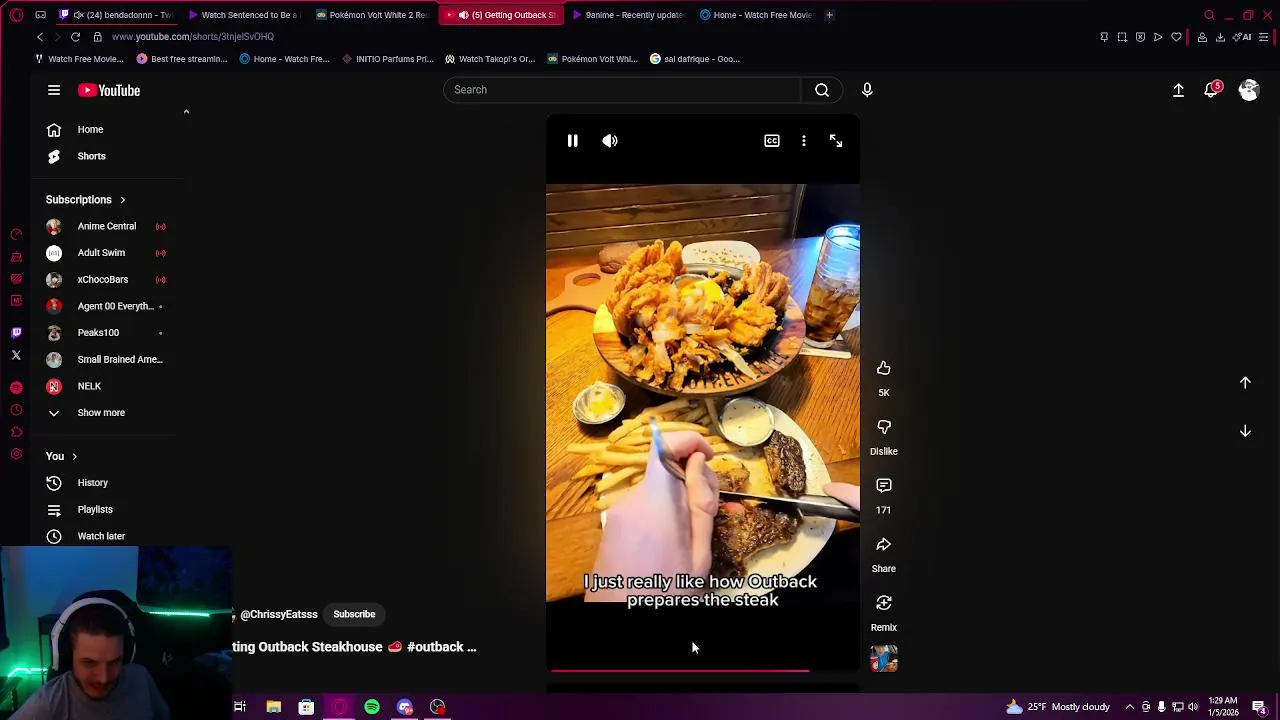The width and height of the screenshot is (1280, 720).
Task: Pause the Shorts video
Action: pyautogui.click(x=572, y=141)
